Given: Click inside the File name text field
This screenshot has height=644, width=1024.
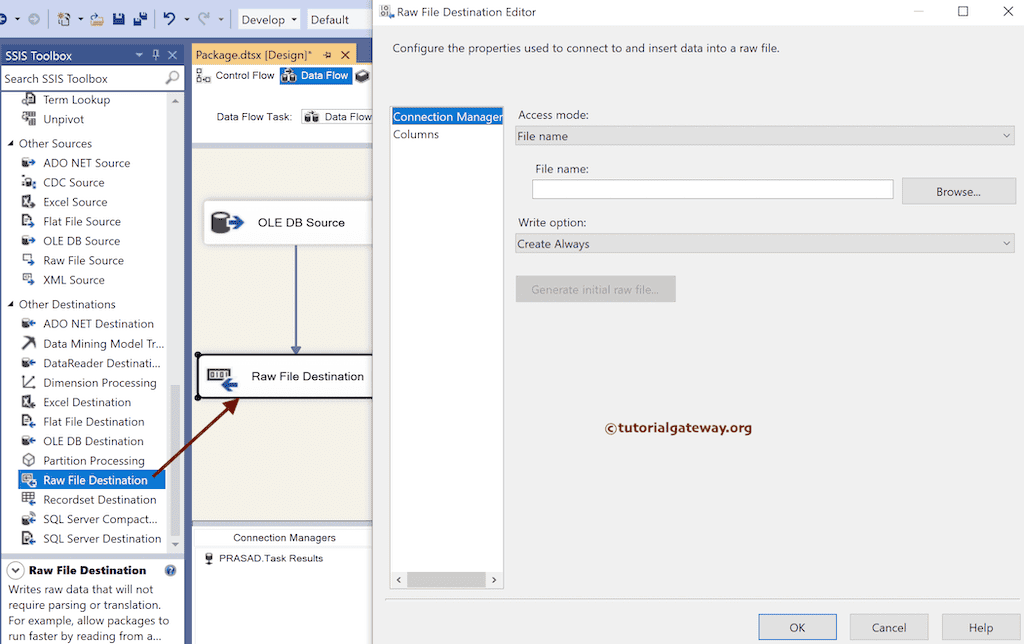Looking at the screenshot, I should coord(711,188).
